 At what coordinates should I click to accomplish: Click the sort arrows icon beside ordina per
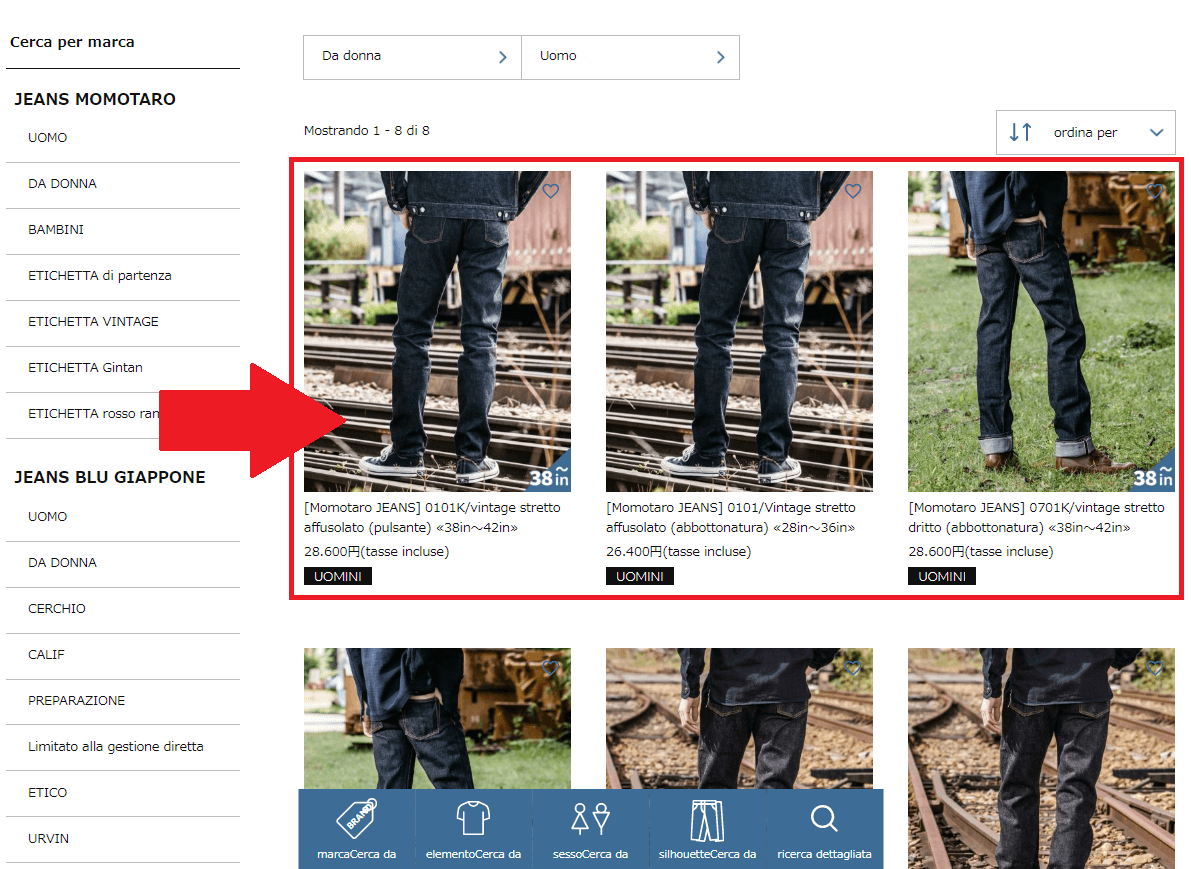click(1020, 132)
